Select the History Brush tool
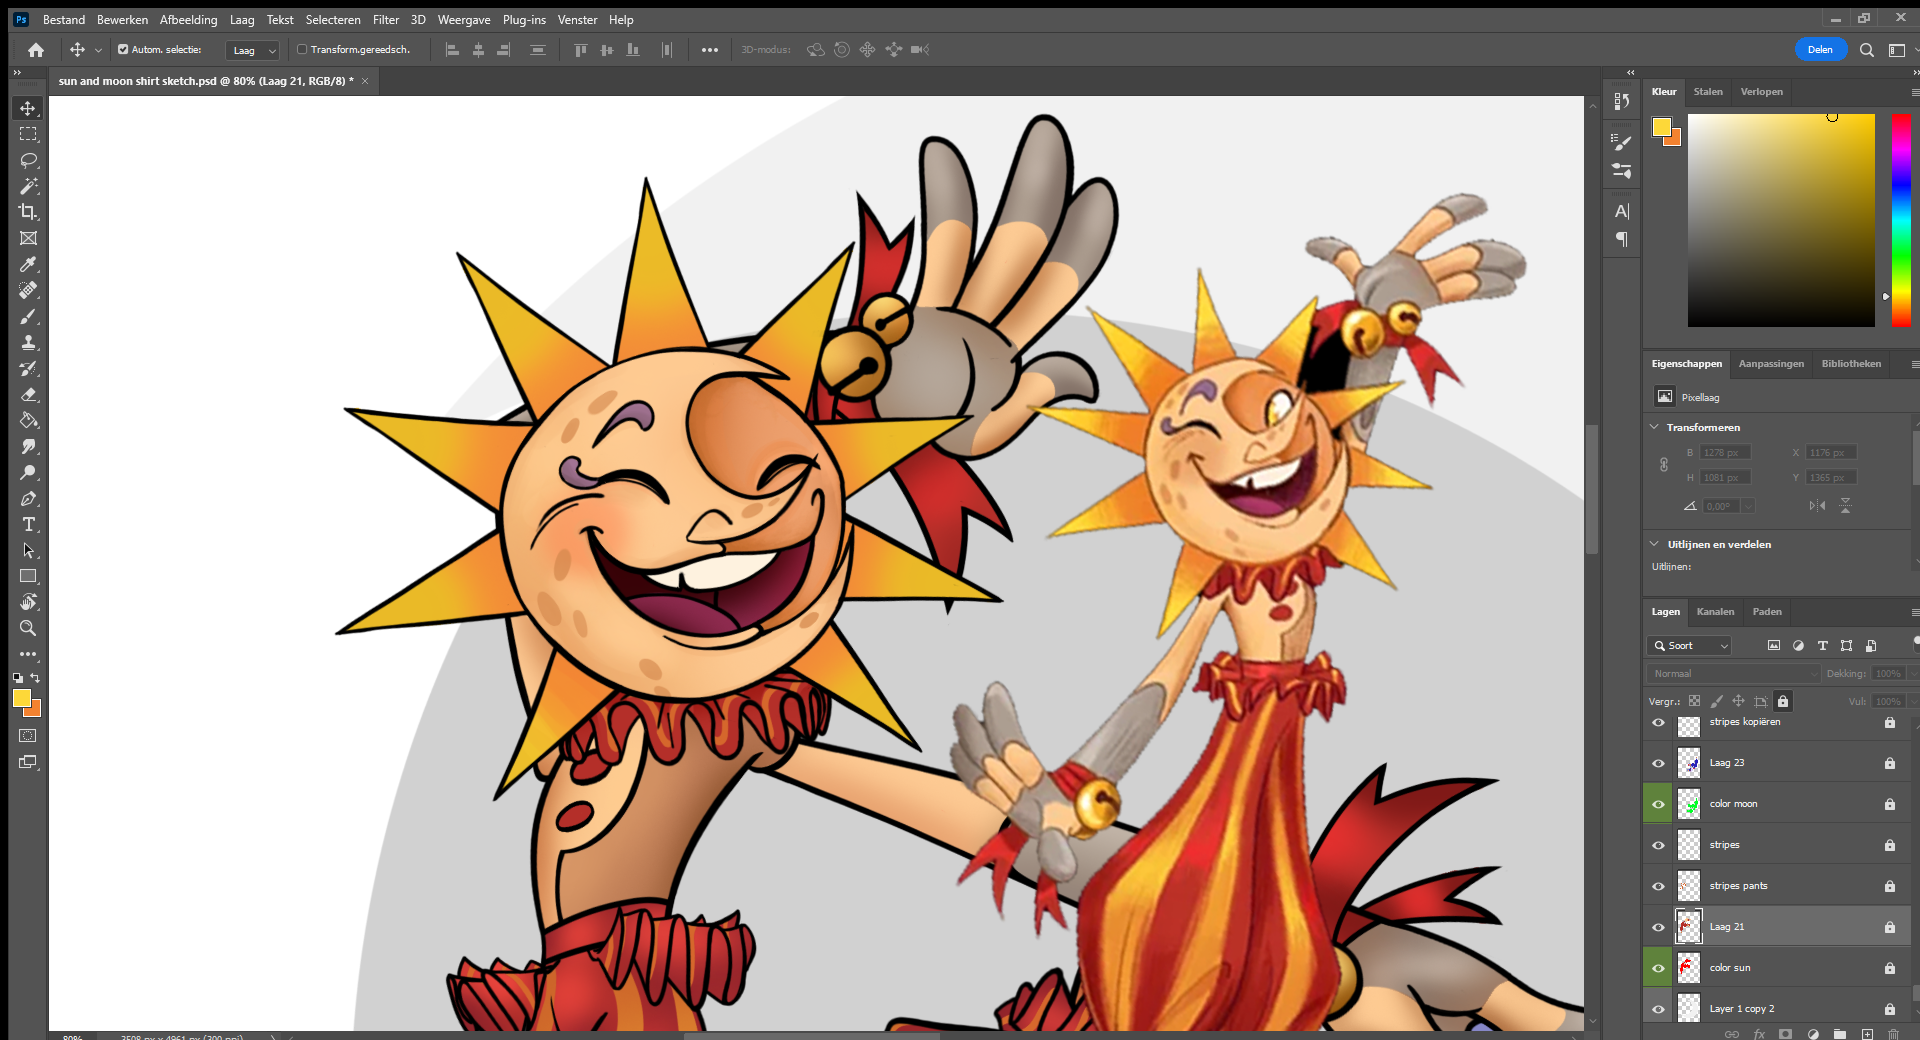 tap(28, 368)
